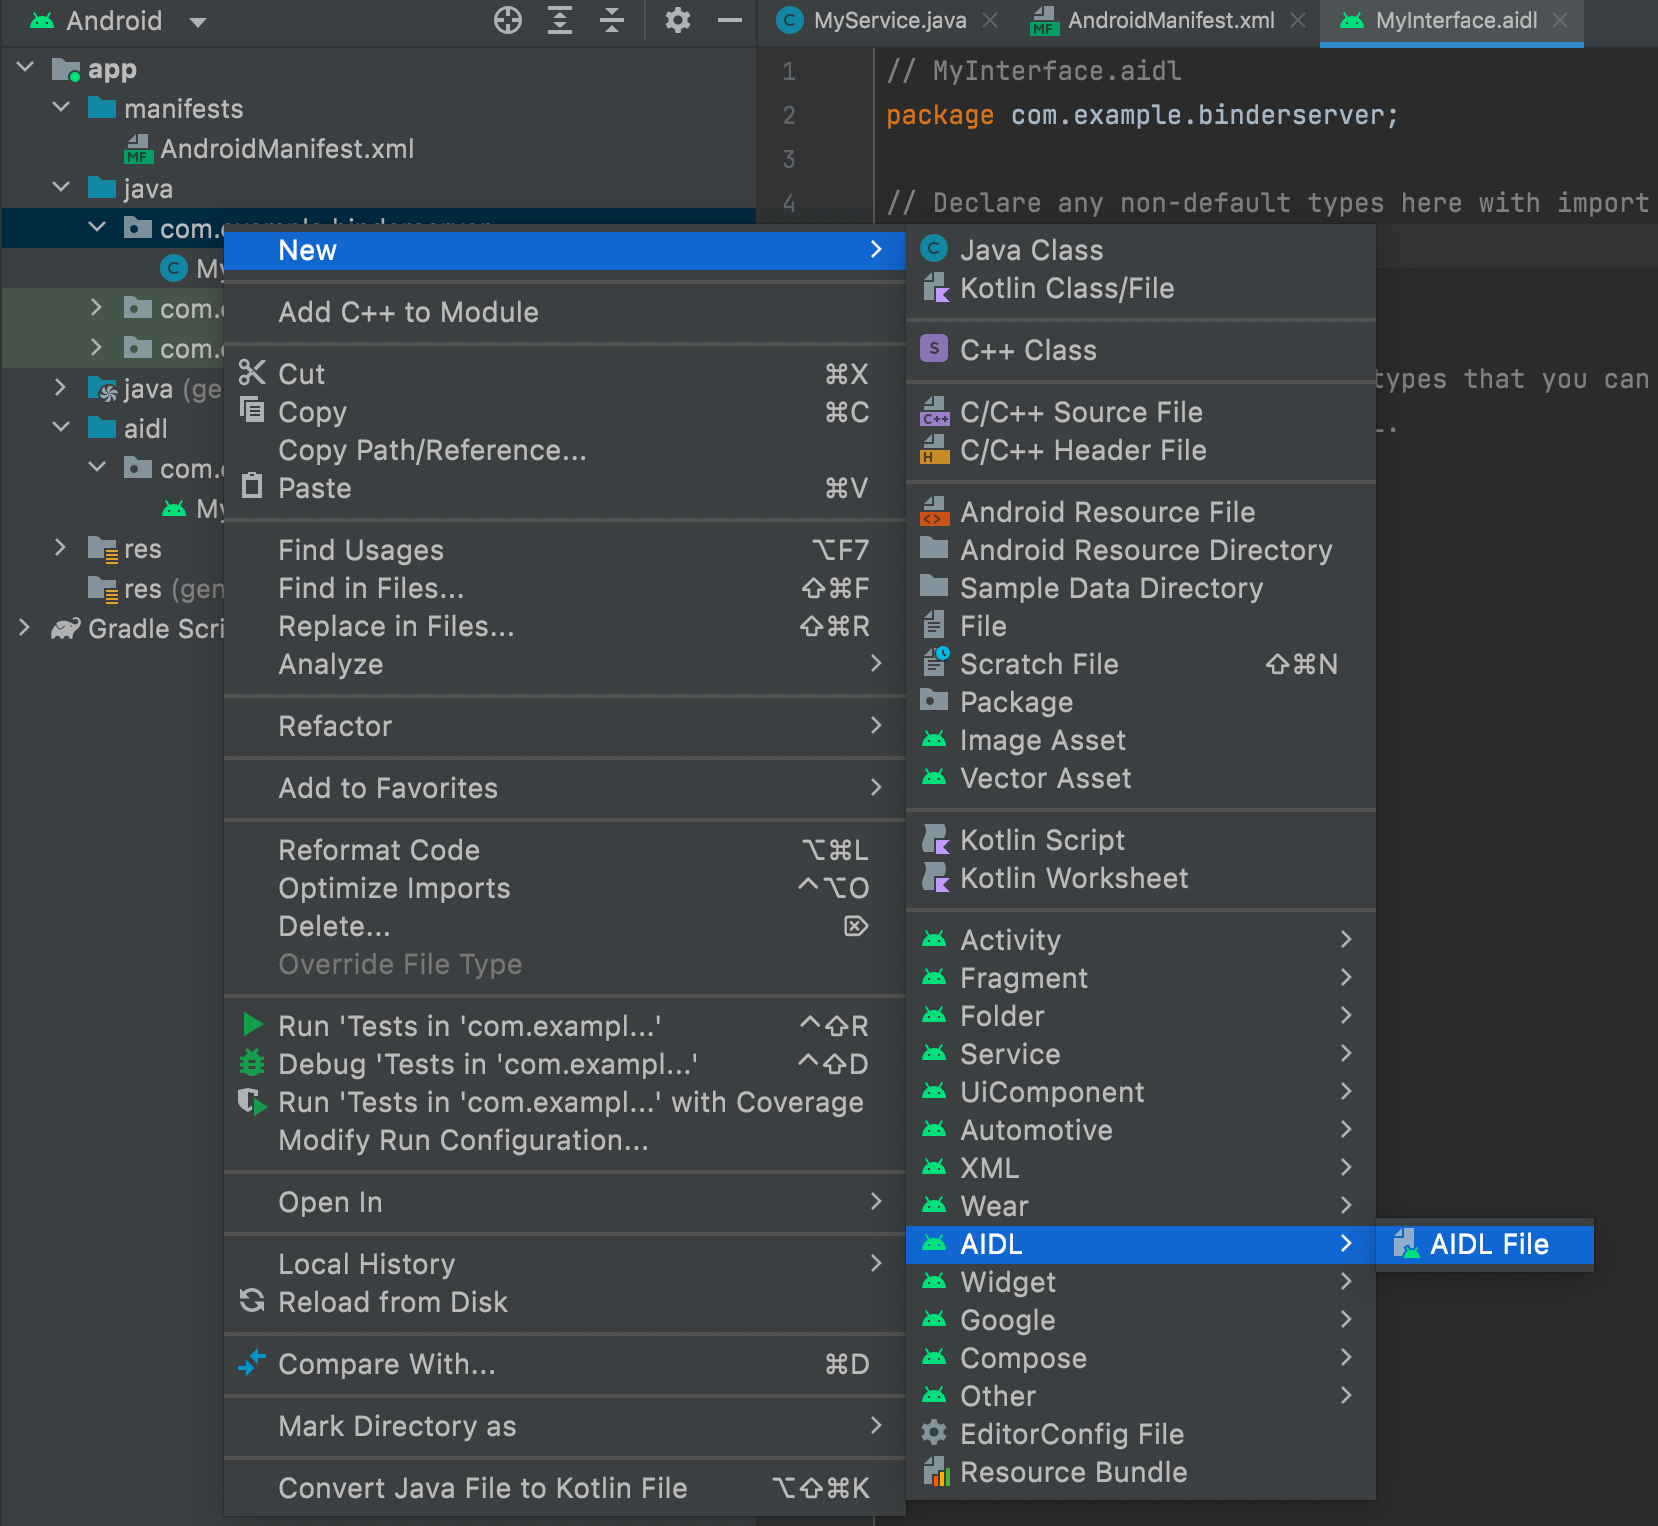The height and width of the screenshot is (1526, 1658).
Task: Select the aidl folder in tree
Action: click(x=128, y=429)
